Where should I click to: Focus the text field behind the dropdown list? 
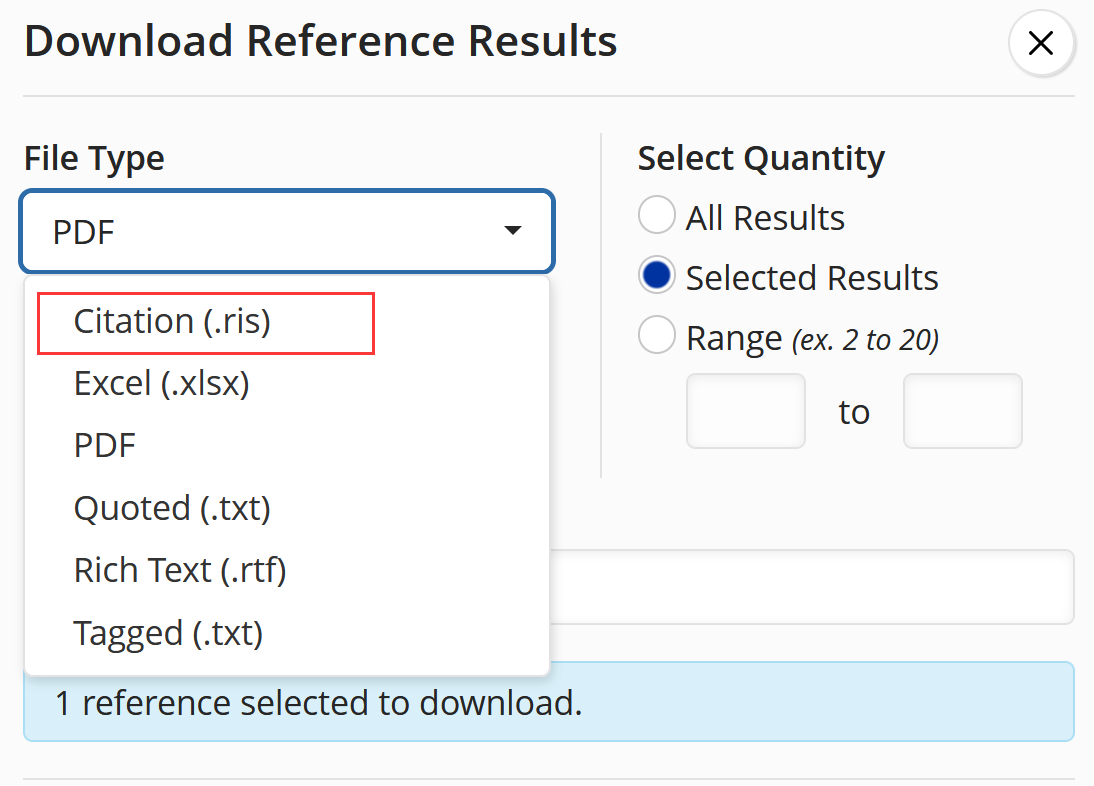810,587
